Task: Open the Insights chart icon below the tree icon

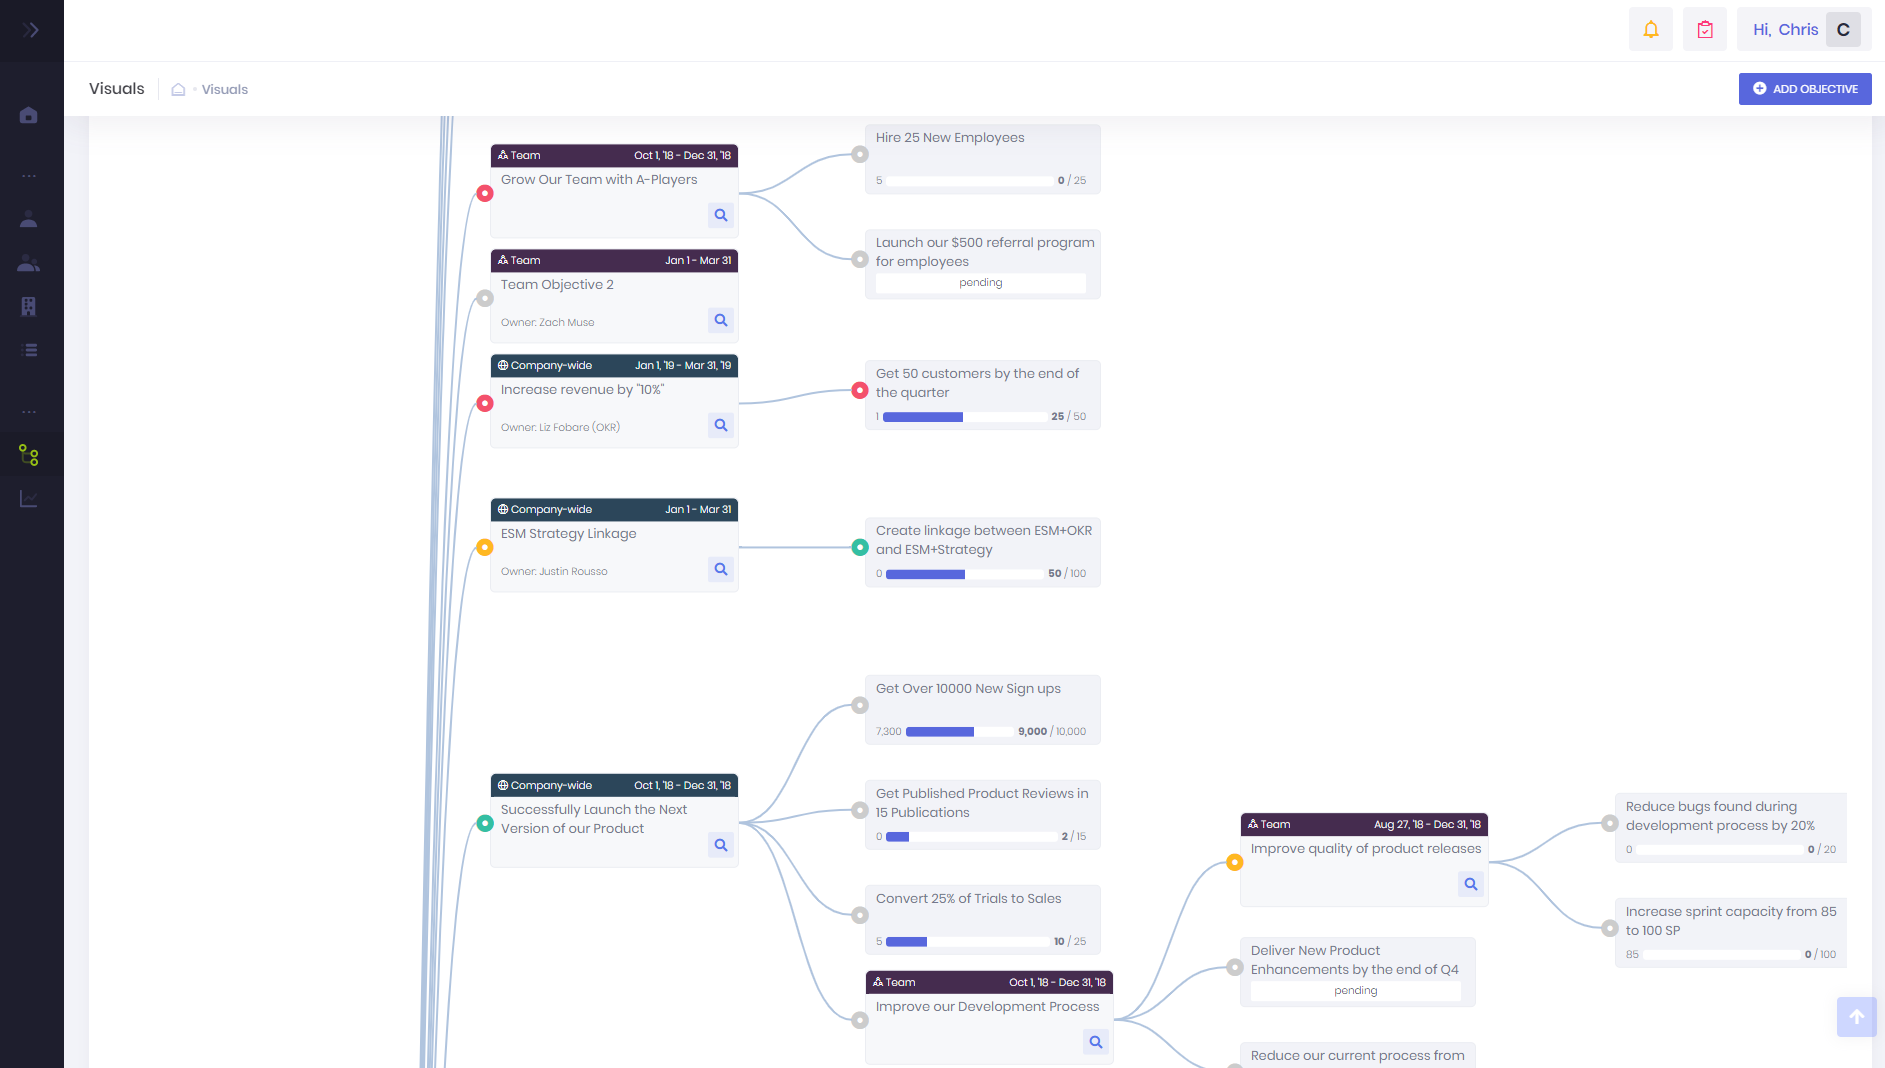Action: click(x=29, y=498)
